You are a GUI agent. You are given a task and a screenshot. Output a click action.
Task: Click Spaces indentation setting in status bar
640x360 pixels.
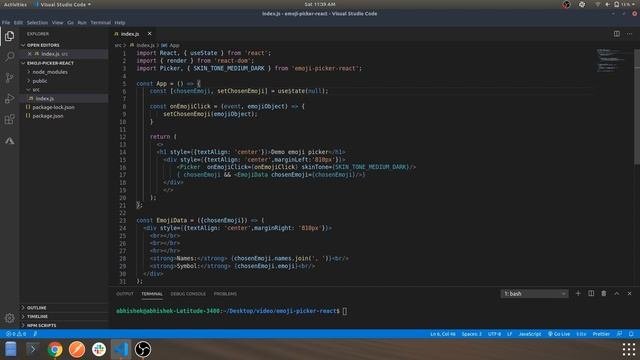pyautogui.click(x=471, y=334)
